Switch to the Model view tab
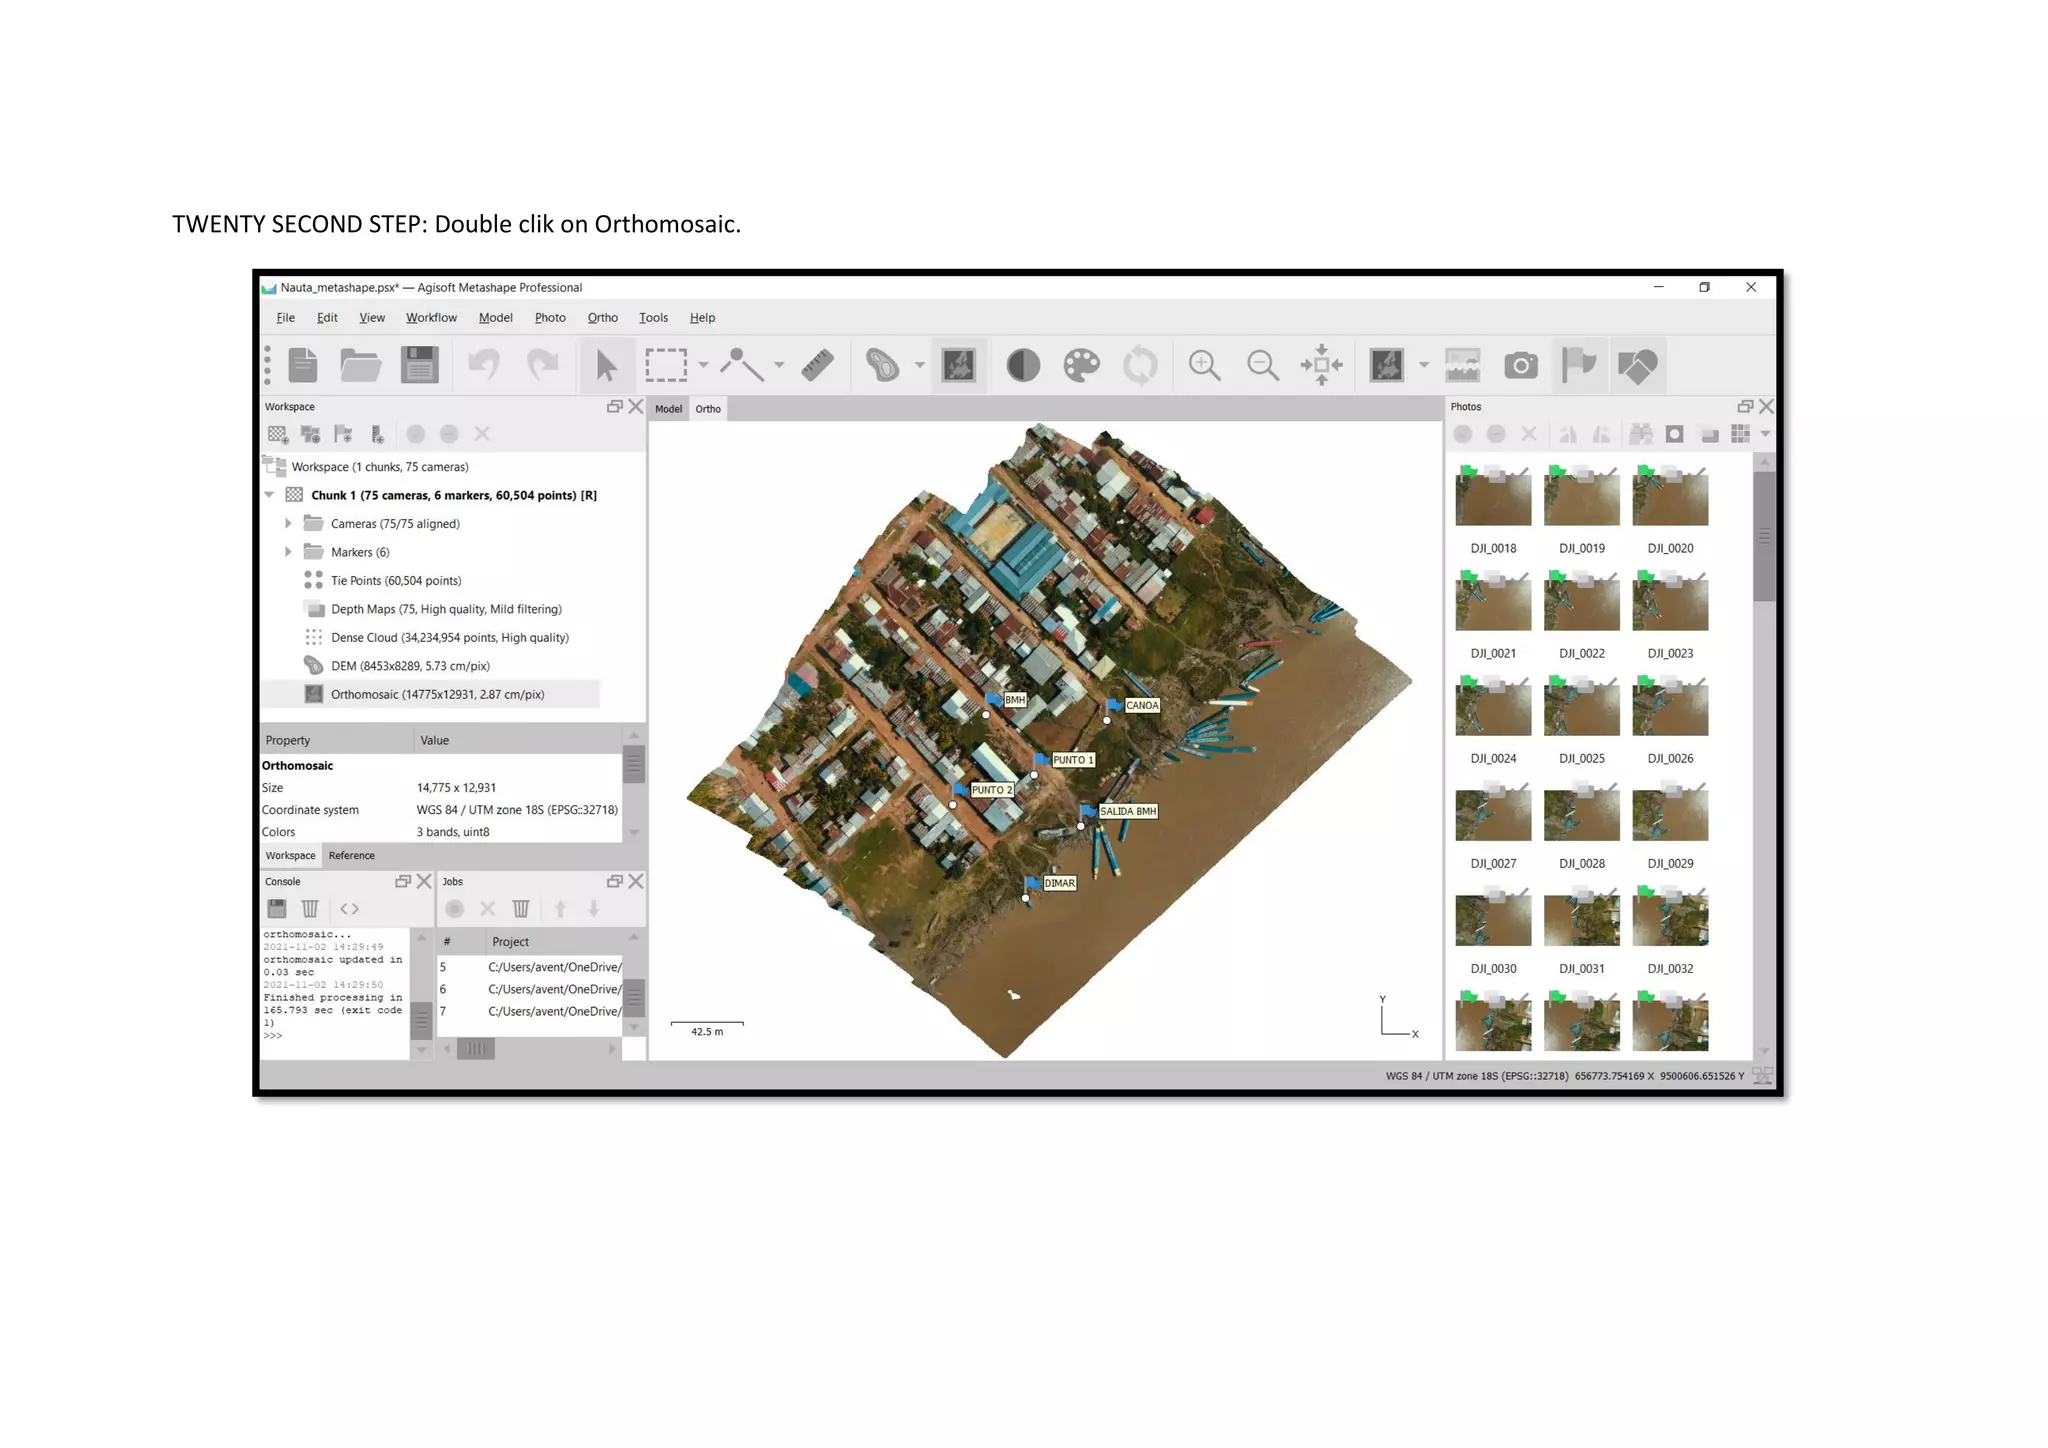 tap(668, 409)
